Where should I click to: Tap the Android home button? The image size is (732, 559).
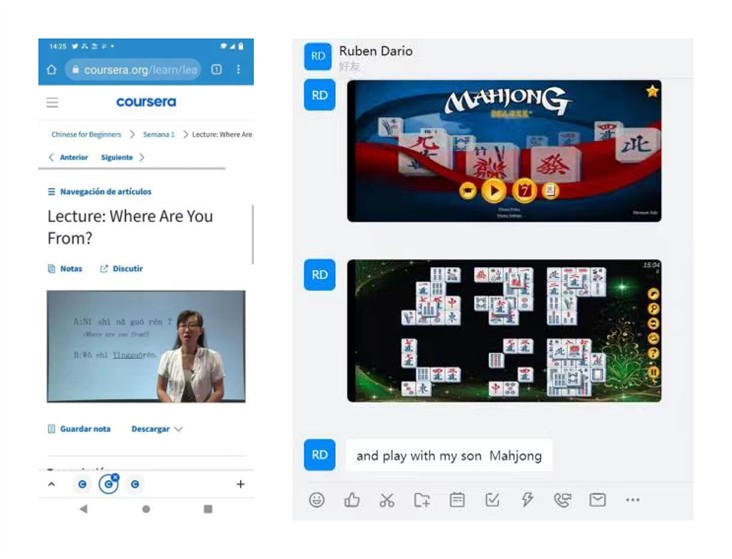pos(146,509)
